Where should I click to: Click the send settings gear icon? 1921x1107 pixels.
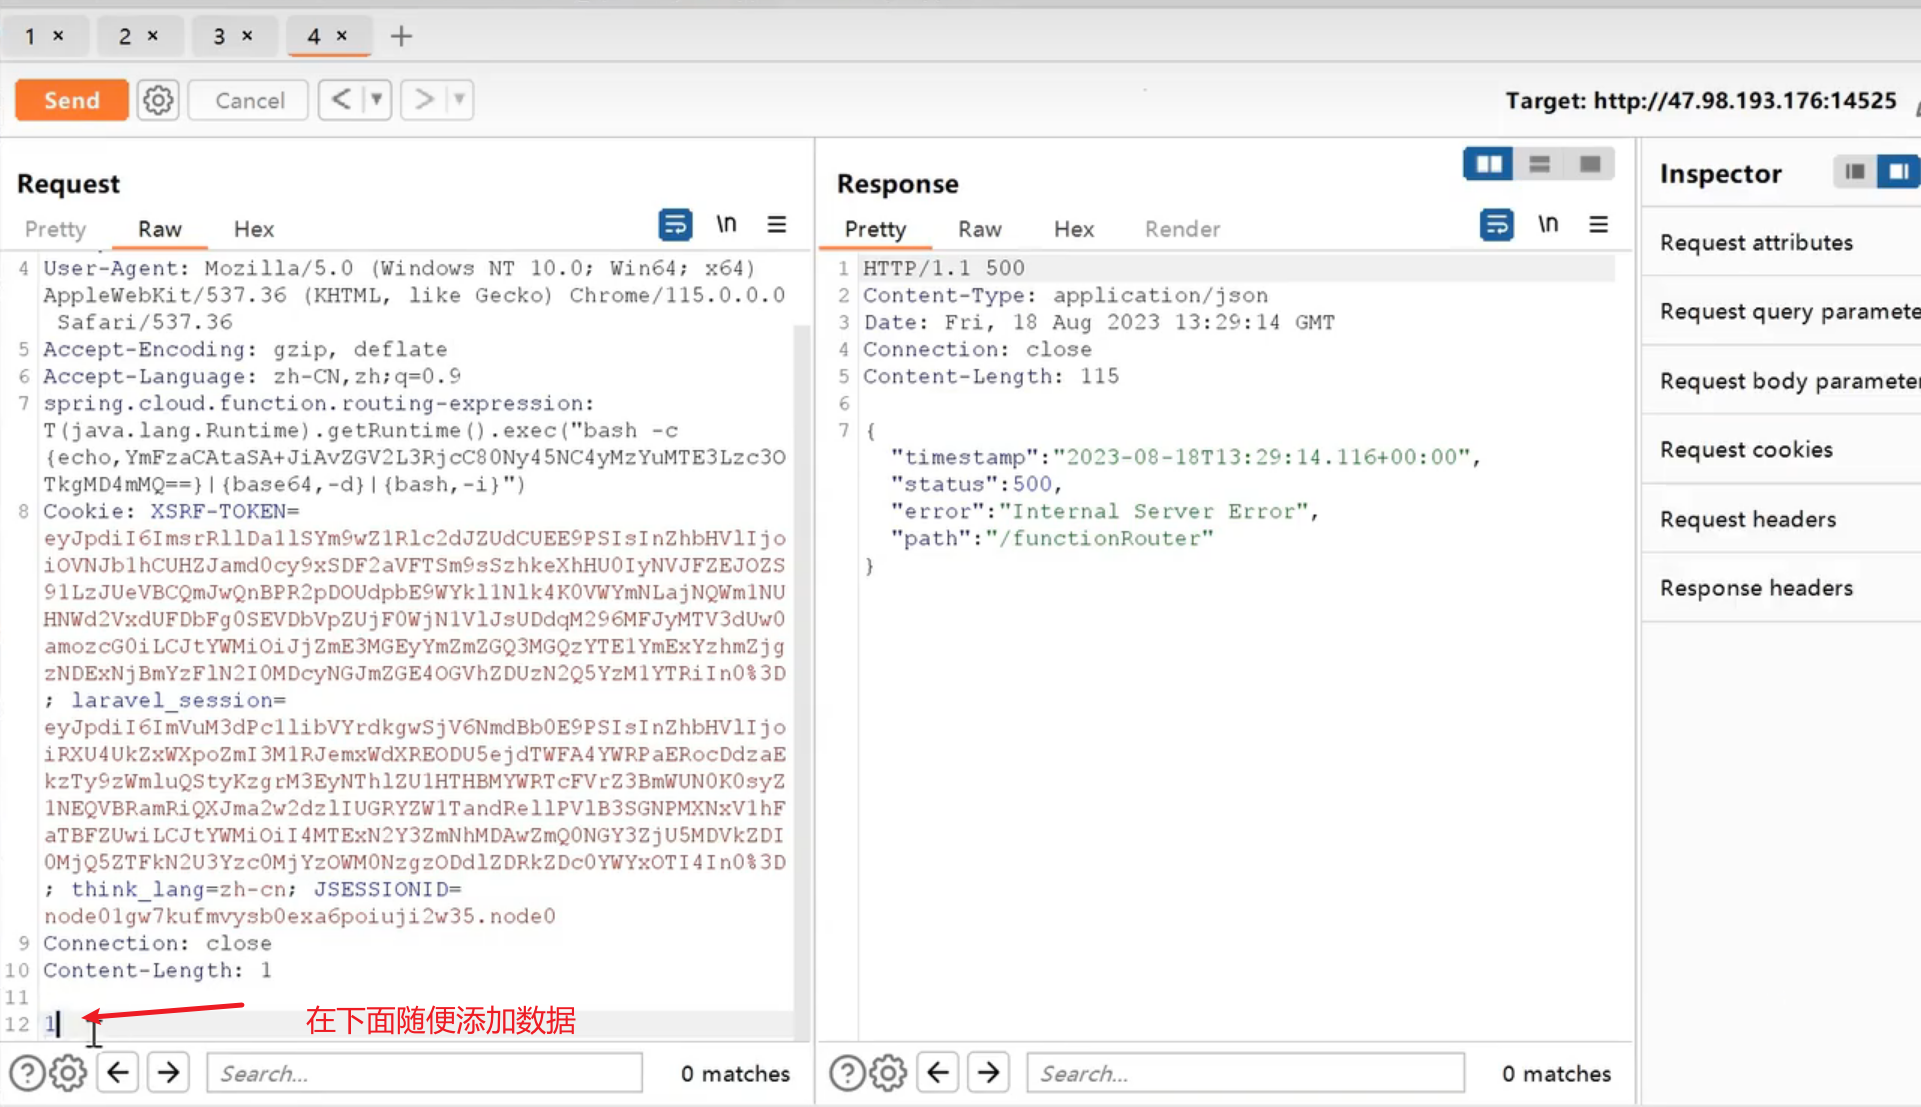click(158, 100)
